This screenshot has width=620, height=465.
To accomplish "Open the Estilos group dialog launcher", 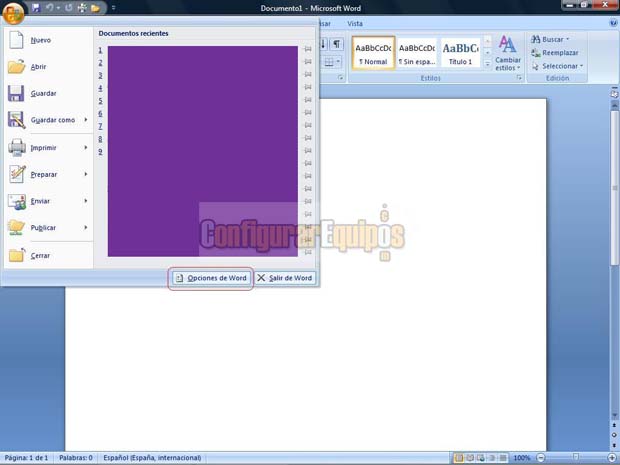I will (x=519, y=78).
